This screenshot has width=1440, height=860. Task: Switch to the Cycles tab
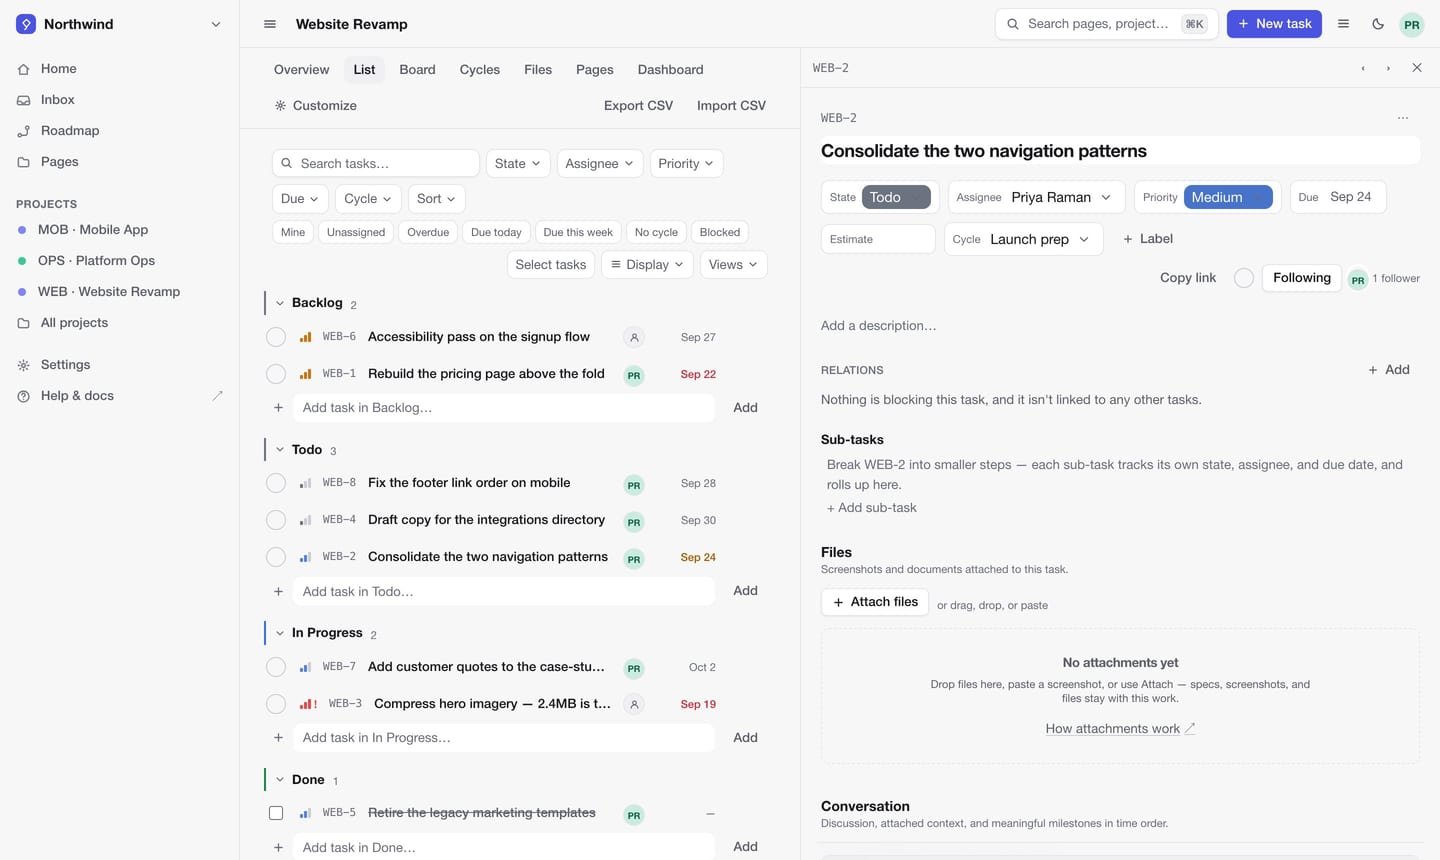click(x=480, y=70)
